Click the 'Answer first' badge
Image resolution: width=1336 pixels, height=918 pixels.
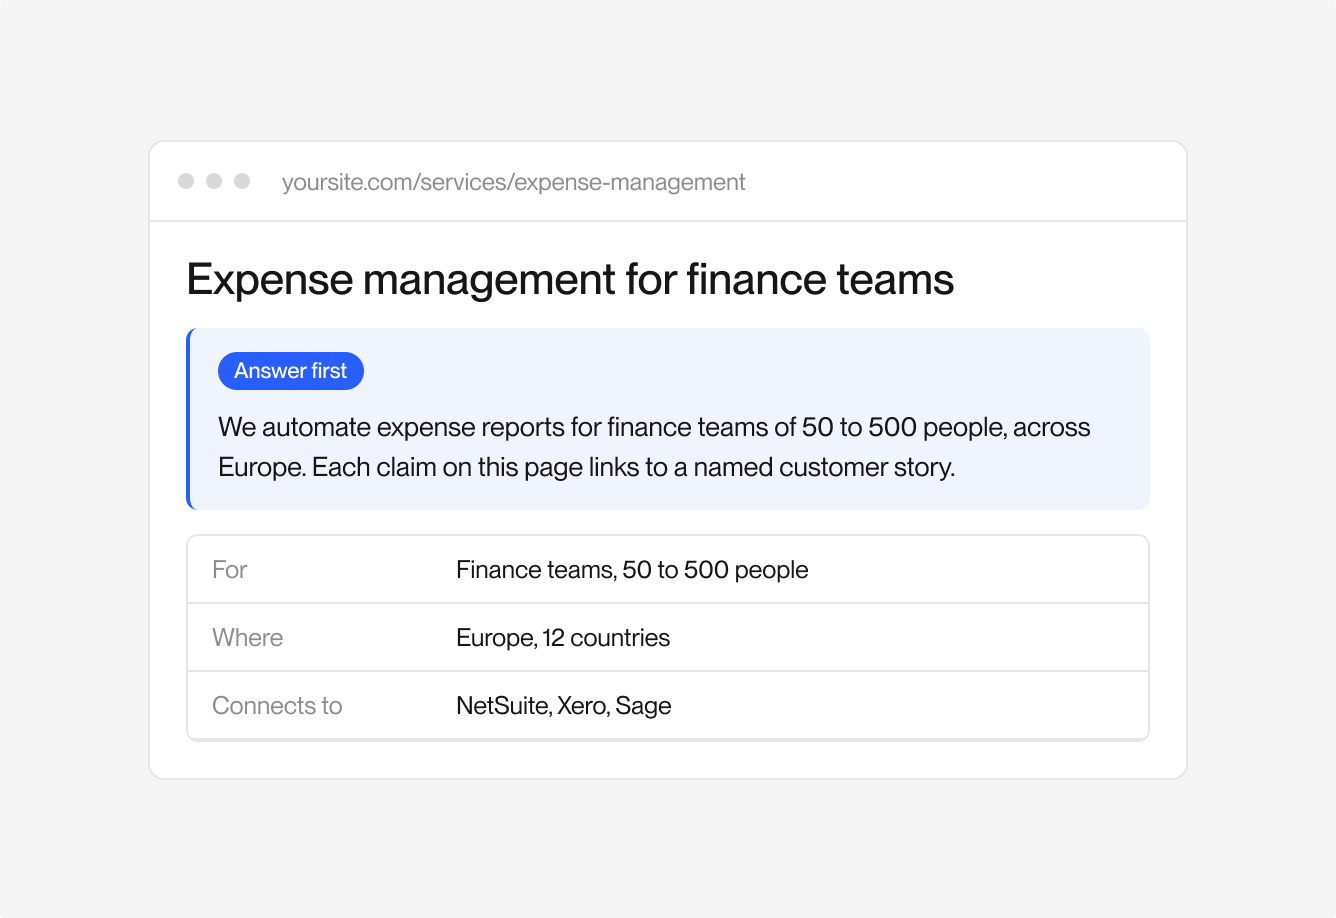coord(291,371)
